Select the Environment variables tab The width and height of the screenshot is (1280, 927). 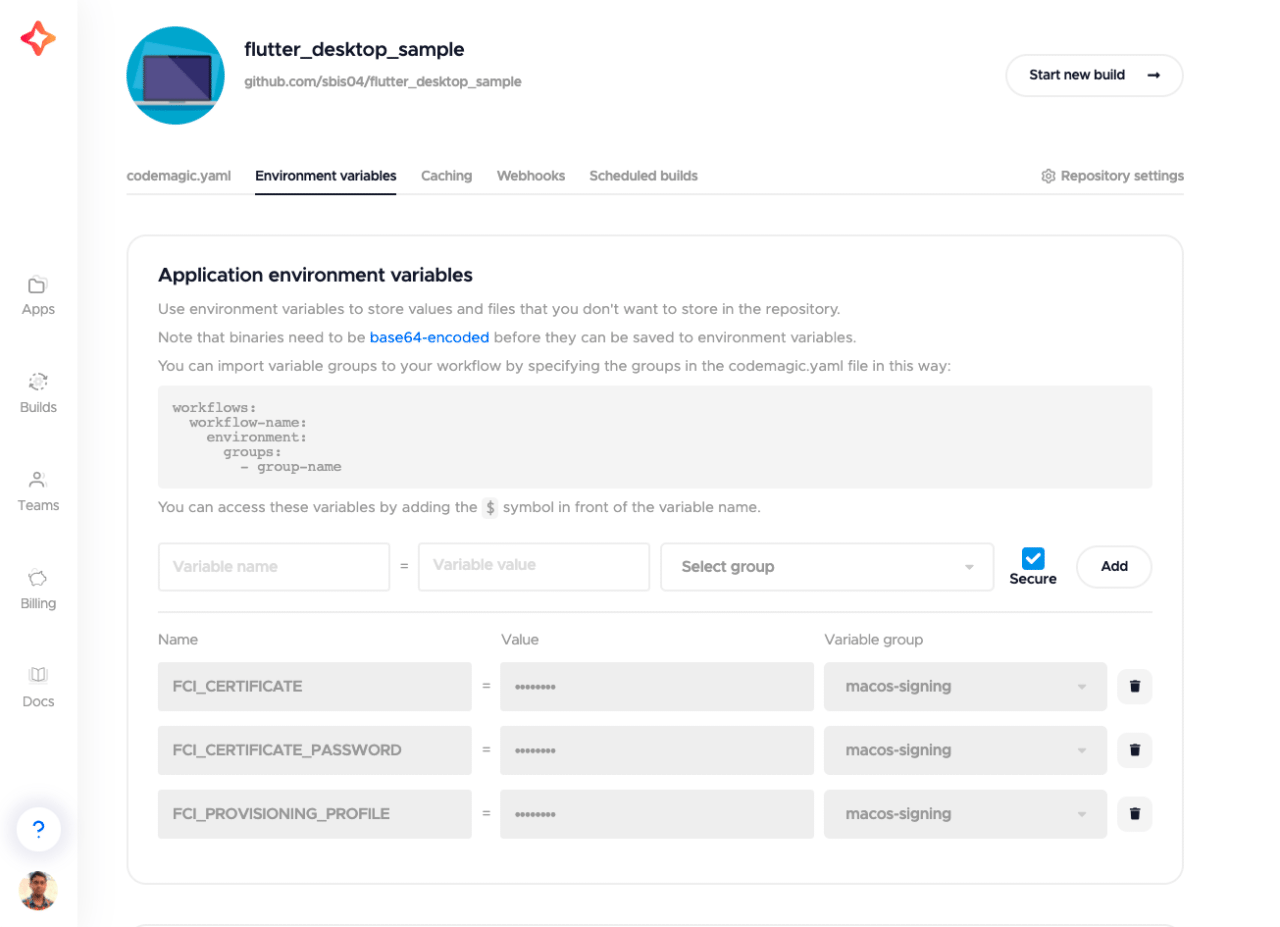tap(325, 176)
